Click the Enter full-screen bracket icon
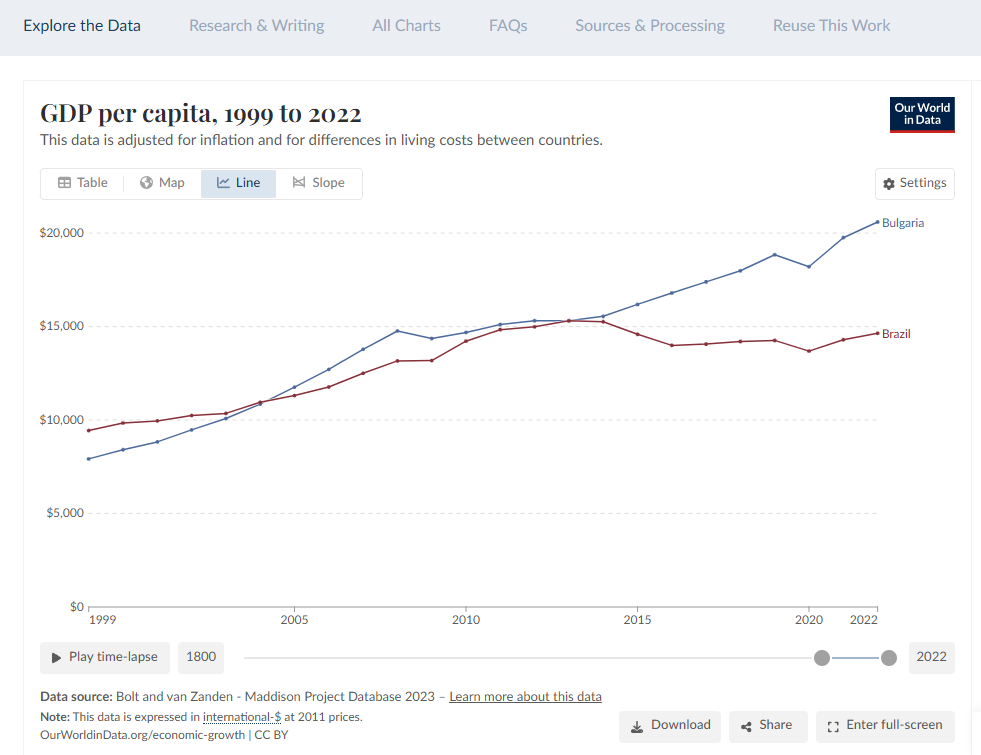Screen dimensions: 981x755 pos(833,727)
